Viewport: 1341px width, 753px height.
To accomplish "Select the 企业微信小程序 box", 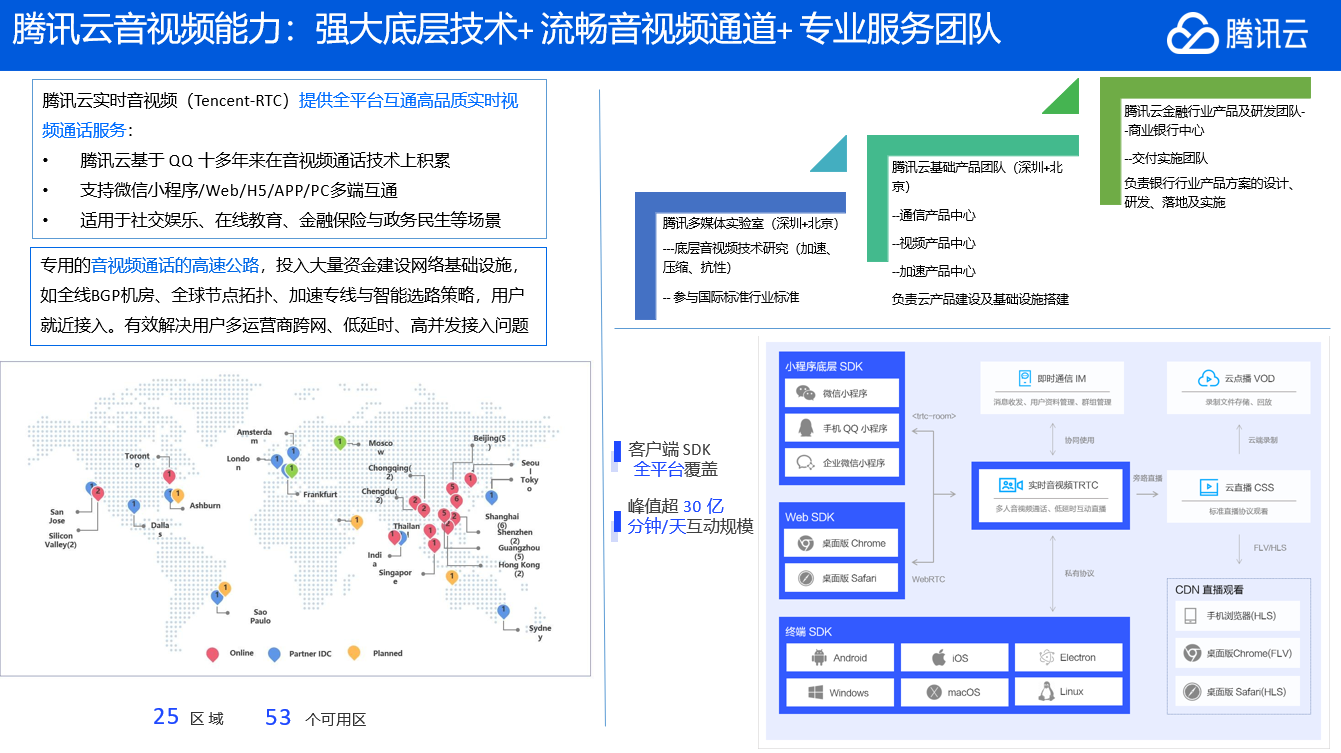I will pos(842,463).
